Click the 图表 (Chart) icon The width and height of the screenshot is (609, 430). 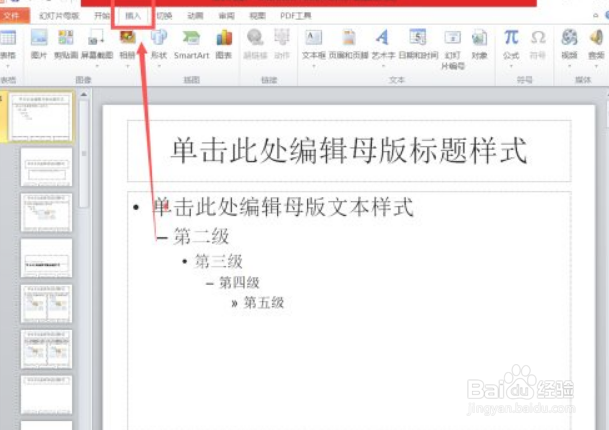pos(224,38)
